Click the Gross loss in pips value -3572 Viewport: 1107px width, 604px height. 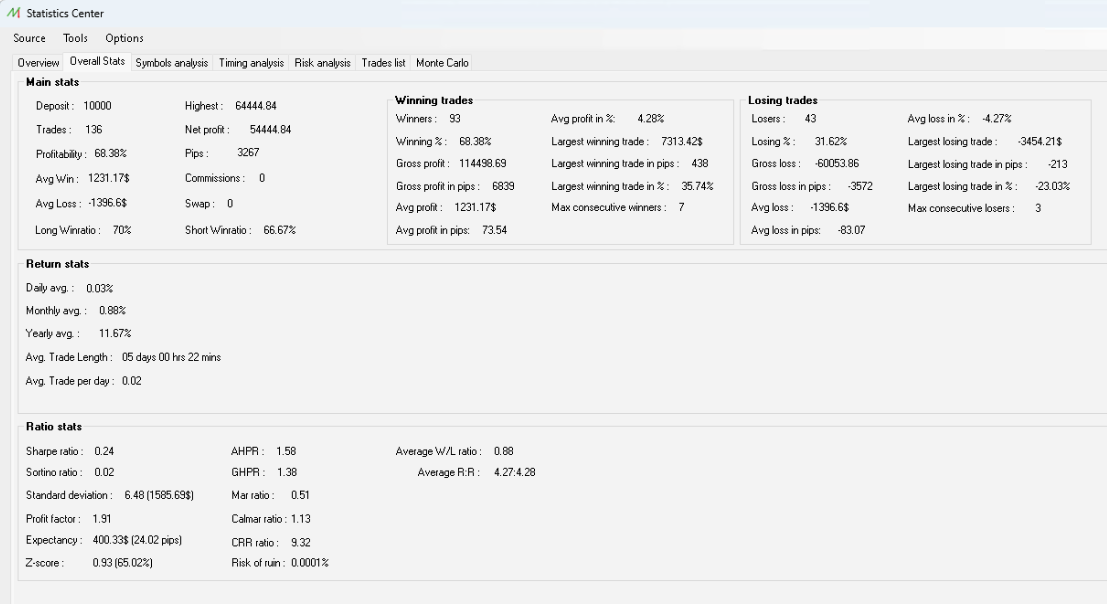point(860,186)
